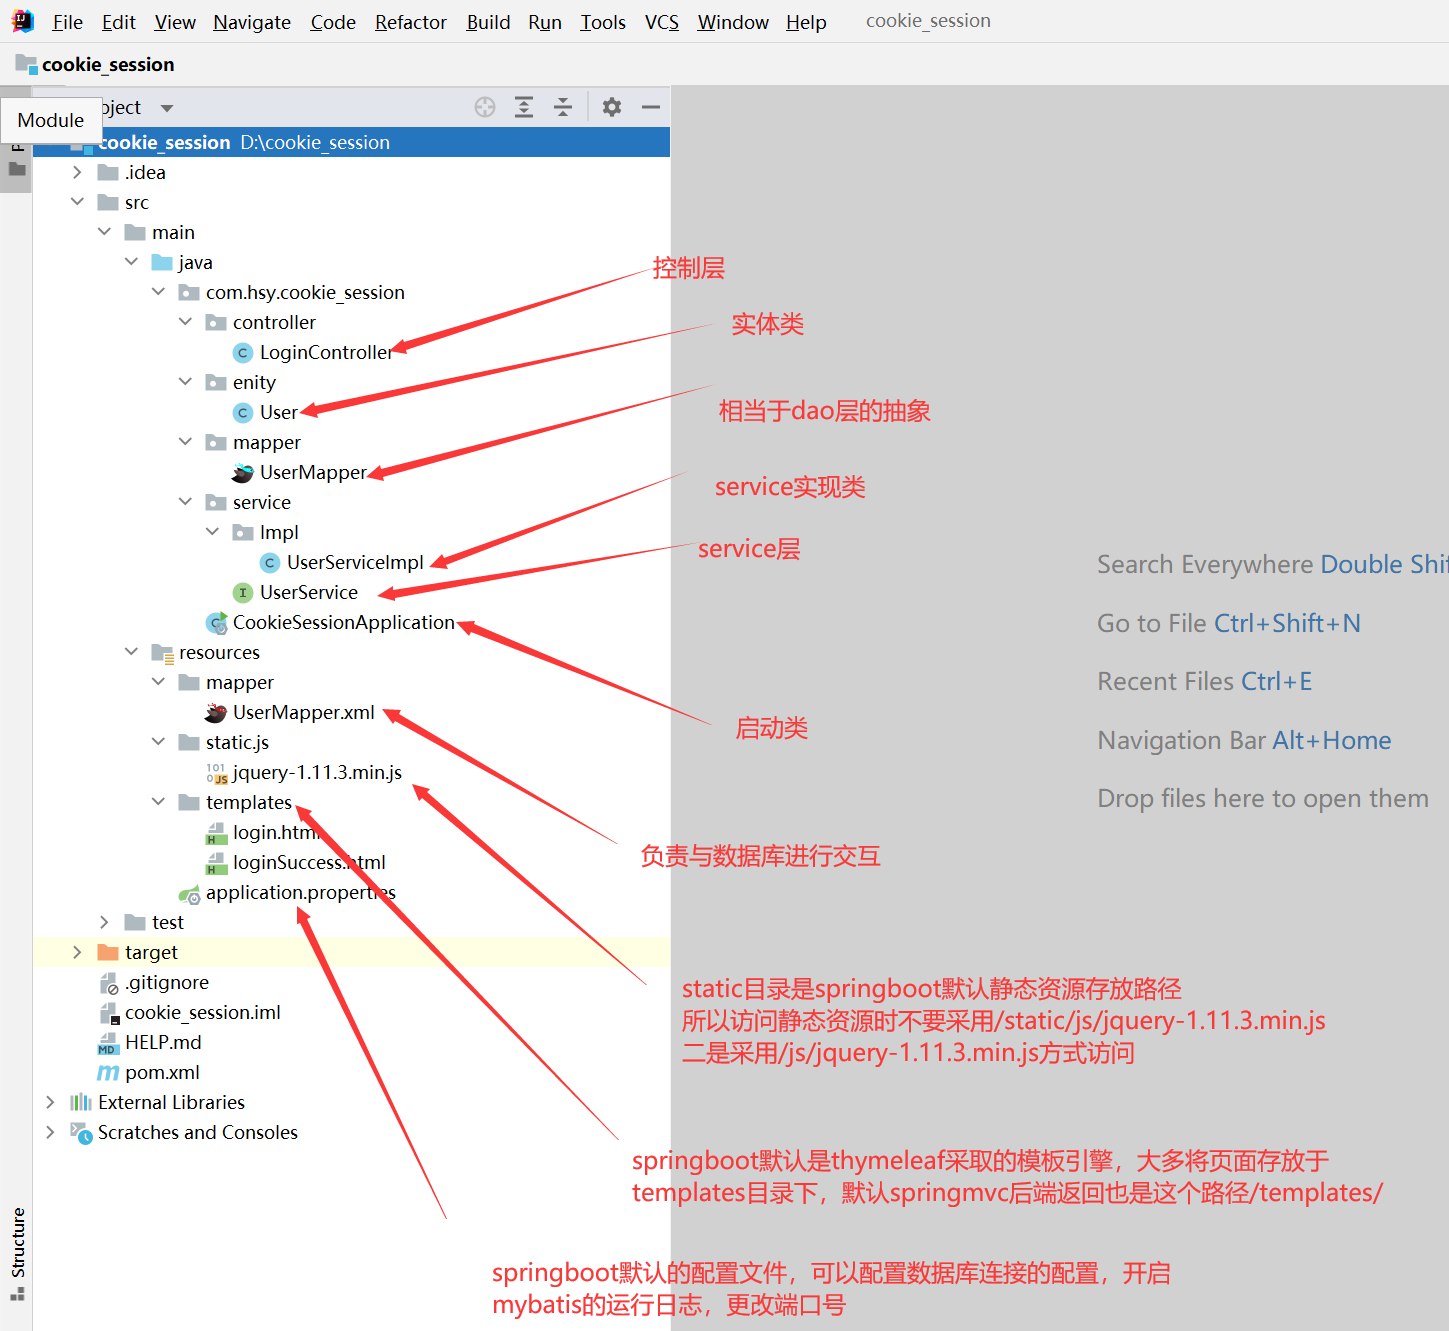
Task: Click the application.properties Spring config icon
Action: point(189,894)
